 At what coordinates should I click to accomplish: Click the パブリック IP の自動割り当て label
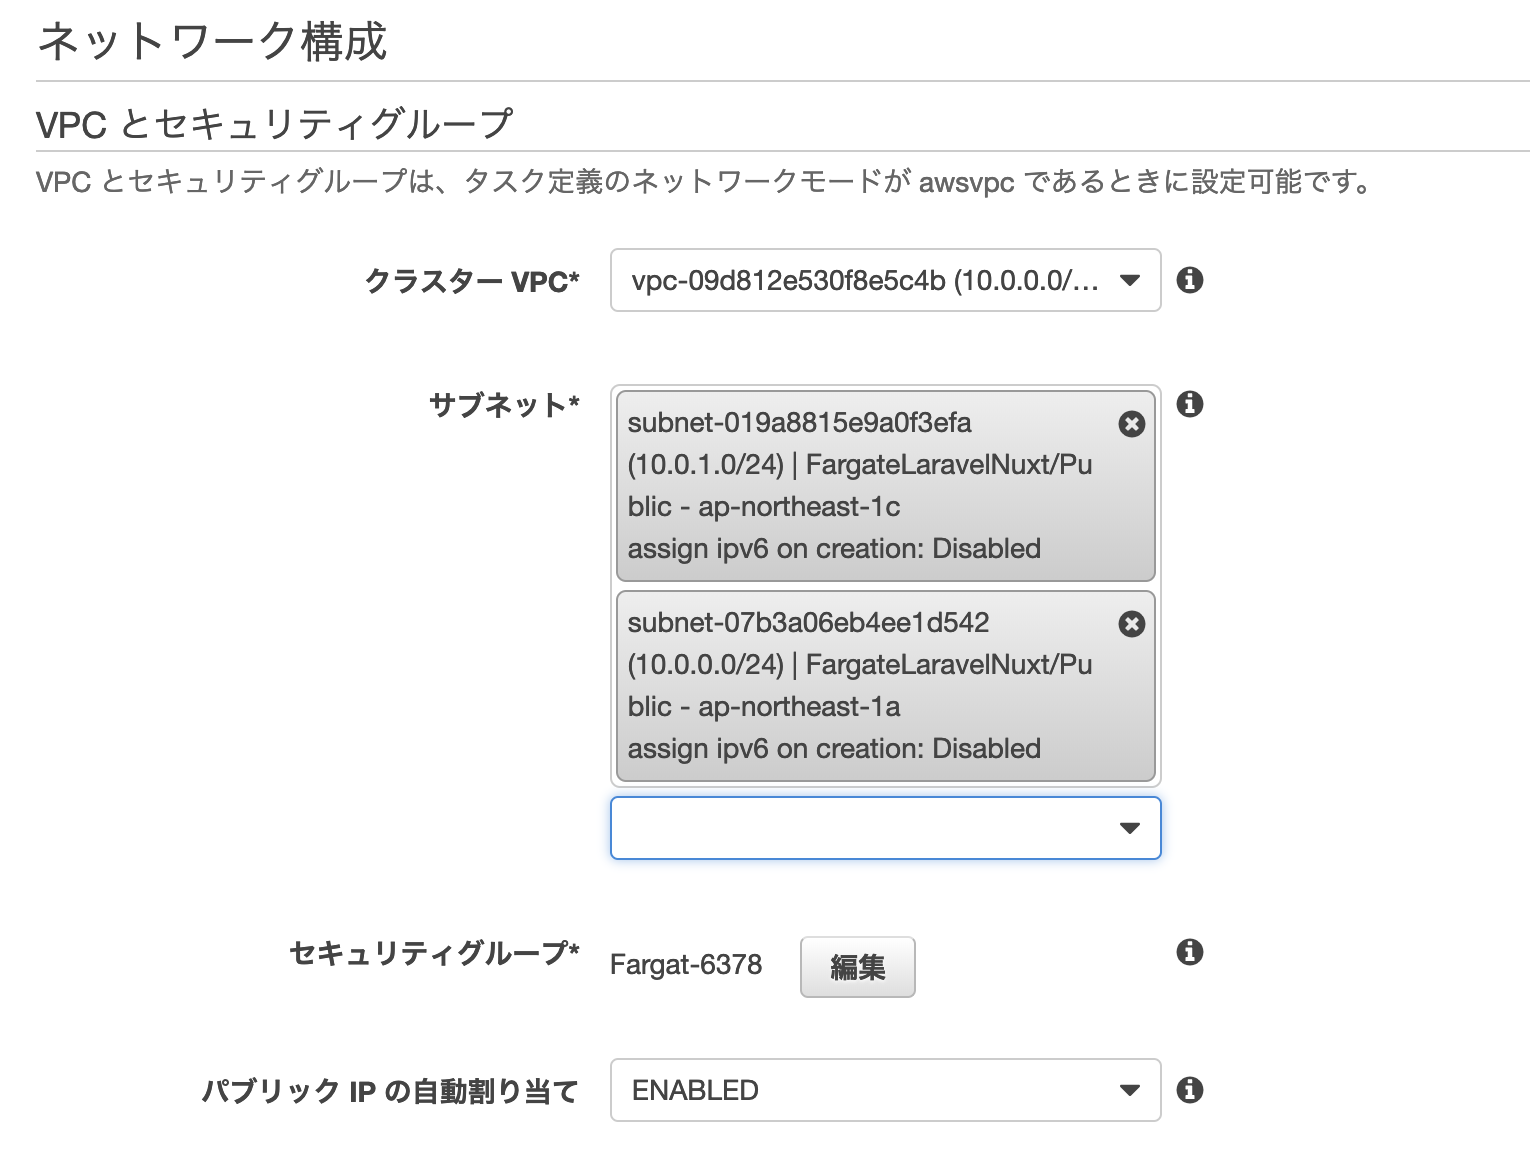point(390,1091)
